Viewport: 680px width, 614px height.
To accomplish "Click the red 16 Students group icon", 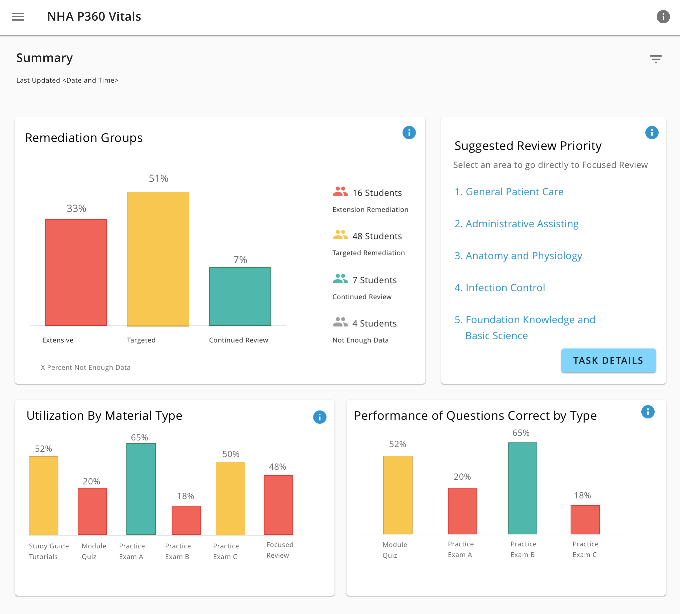I will (x=340, y=191).
